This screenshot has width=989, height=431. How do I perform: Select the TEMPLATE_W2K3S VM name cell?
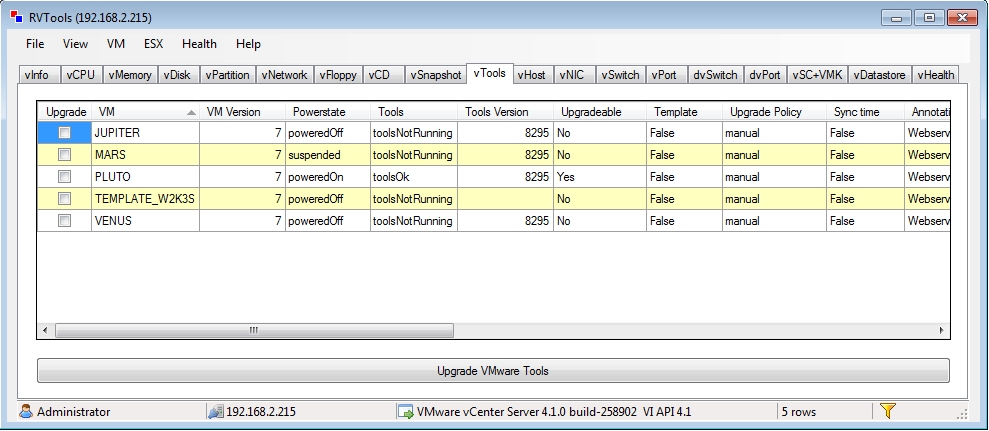(146, 199)
